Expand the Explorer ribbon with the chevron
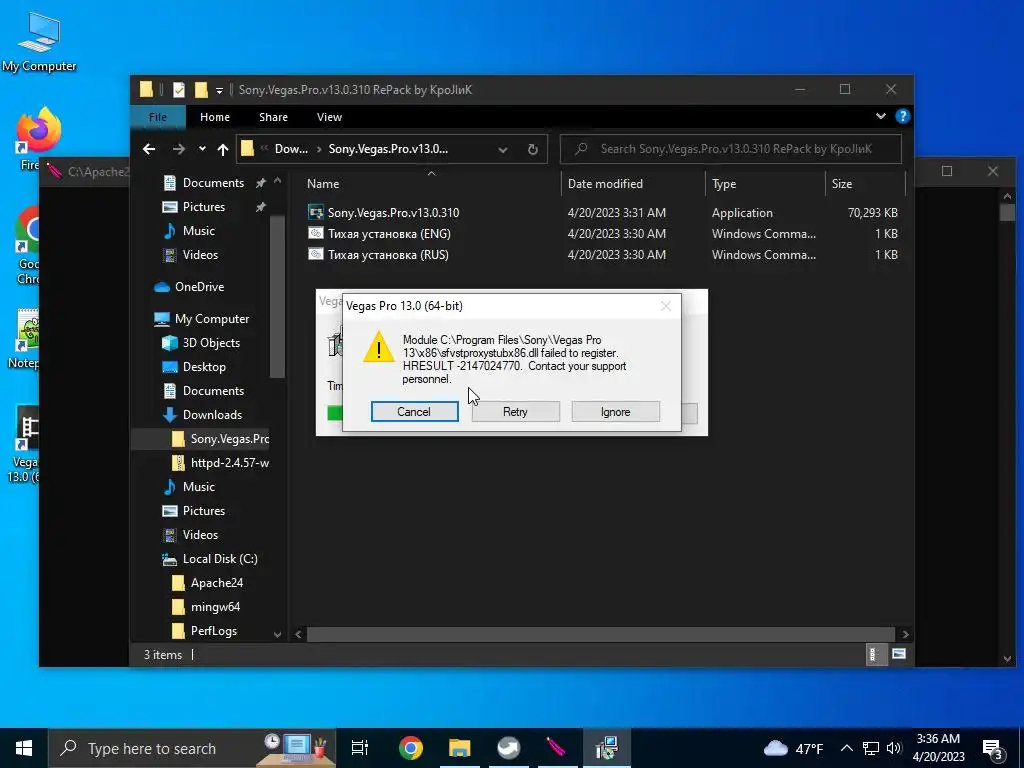This screenshot has width=1024, height=768. point(880,116)
